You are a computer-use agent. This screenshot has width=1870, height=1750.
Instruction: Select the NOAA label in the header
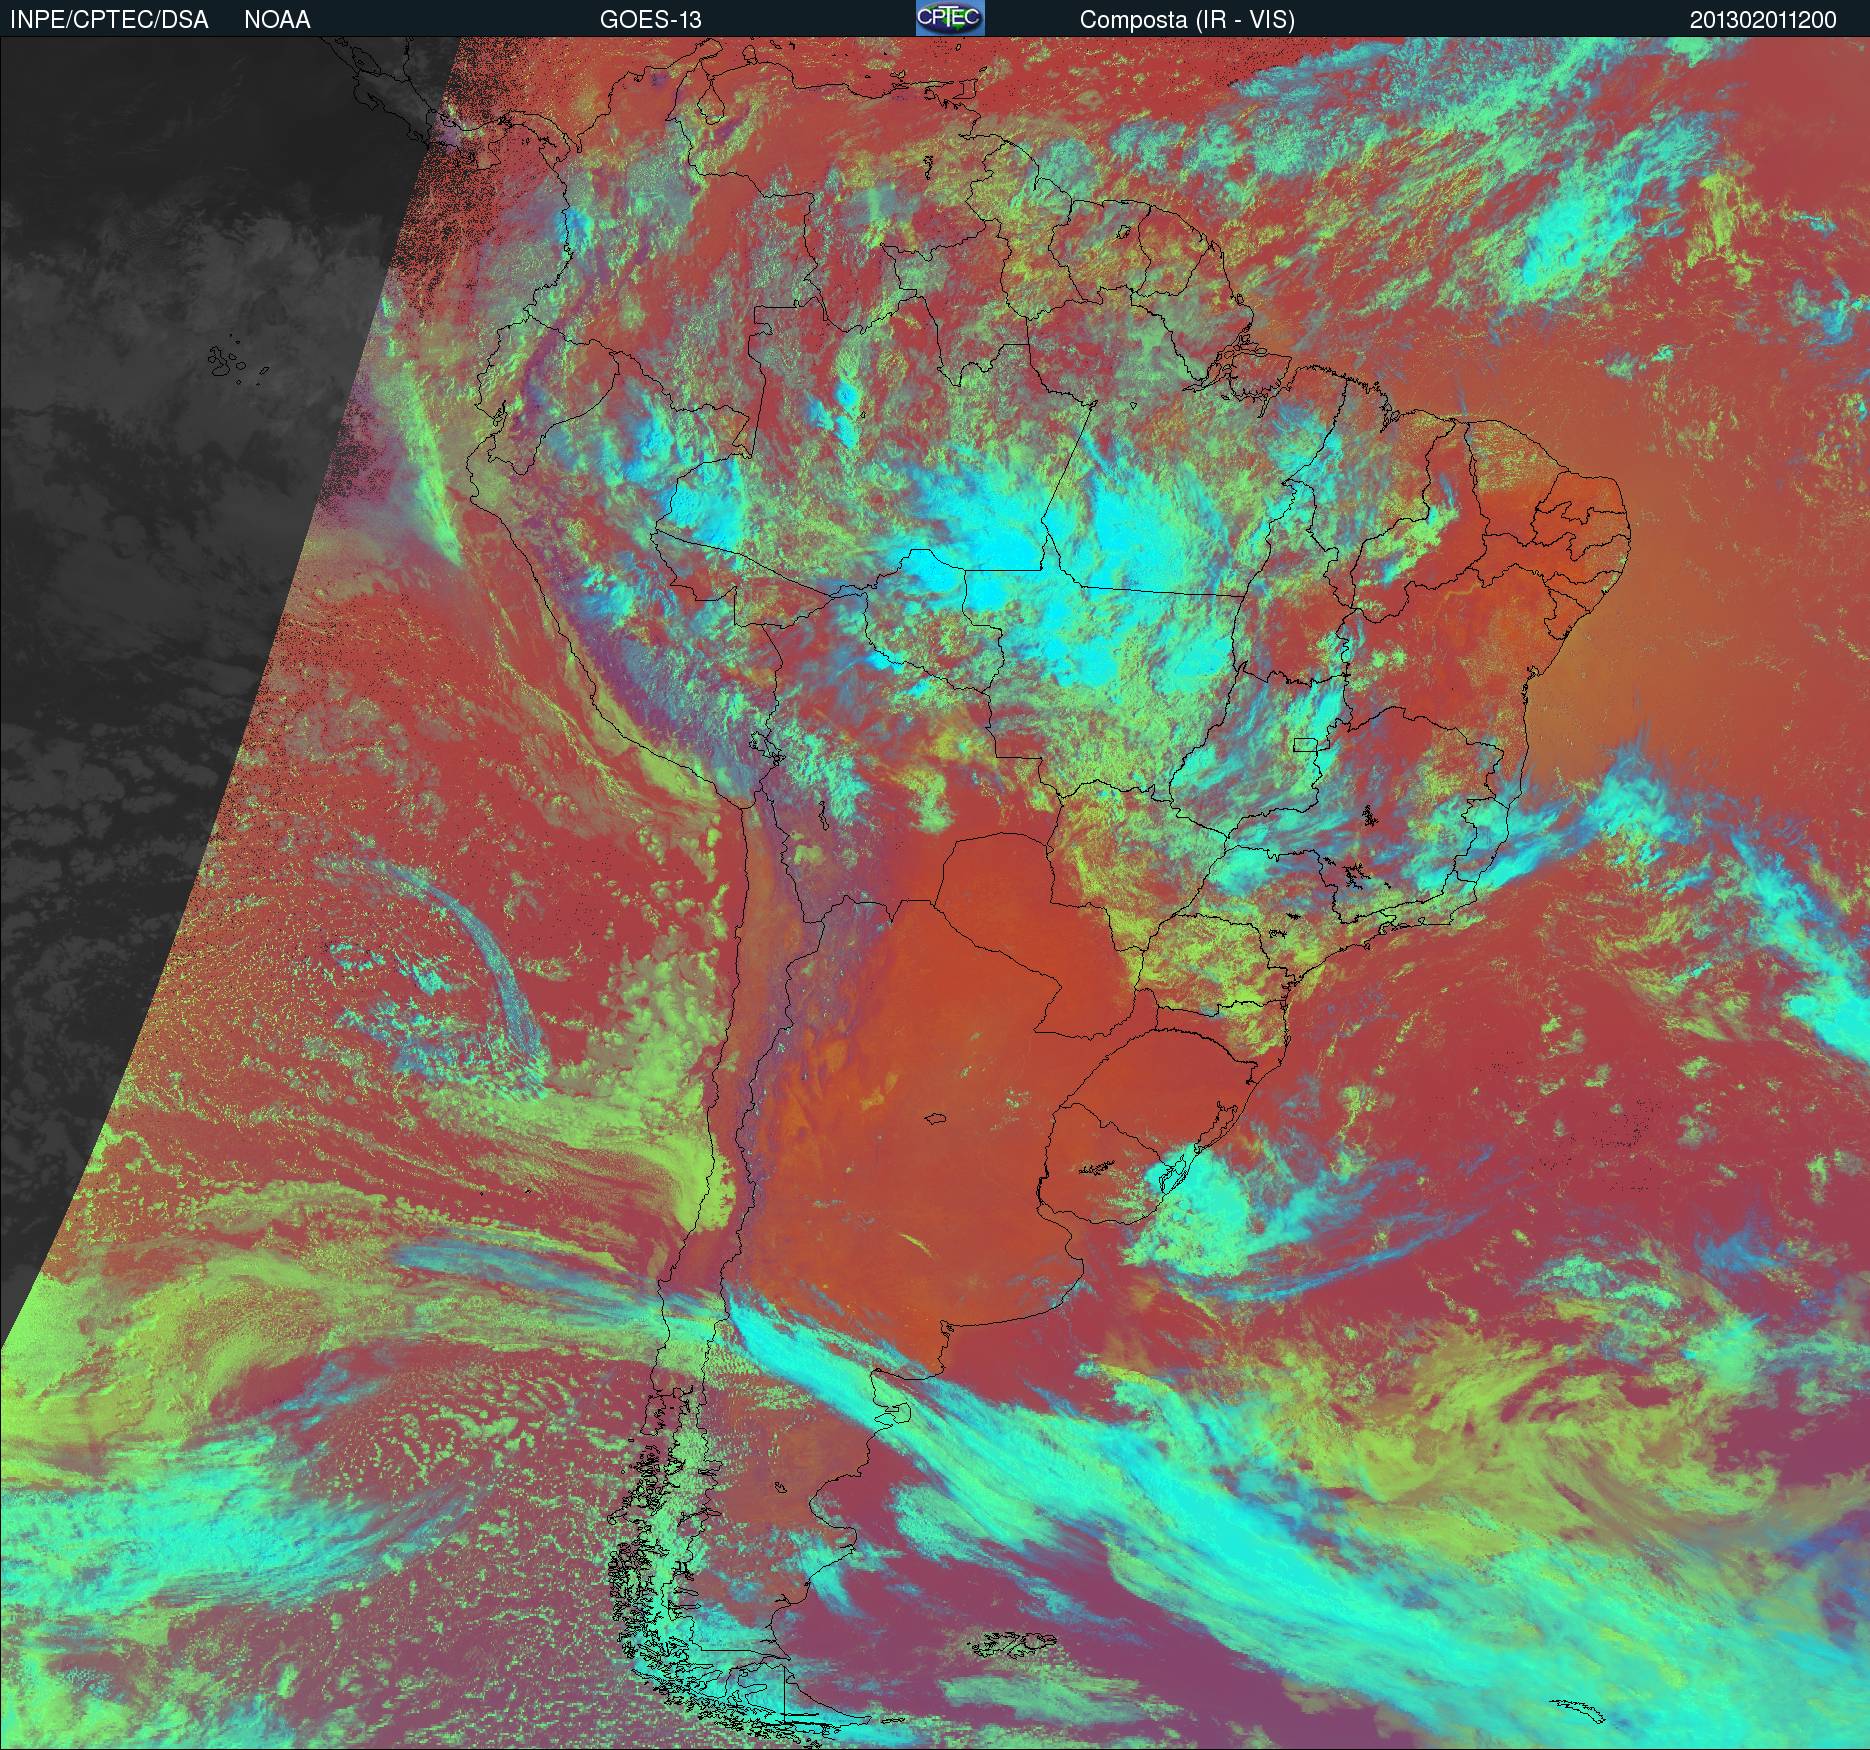[277, 20]
